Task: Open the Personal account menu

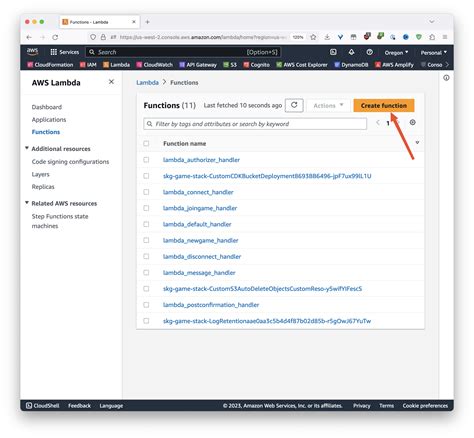Action: tap(433, 52)
